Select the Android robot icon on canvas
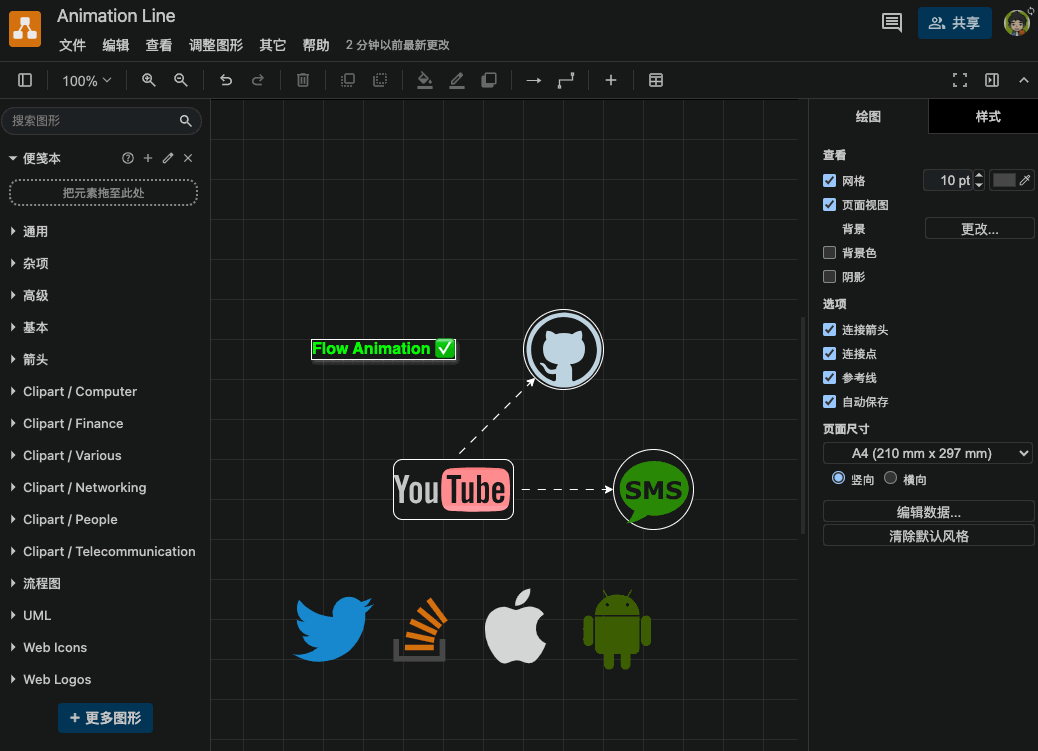This screenshot has width=1038, height=751. click(x=617, y=629)
